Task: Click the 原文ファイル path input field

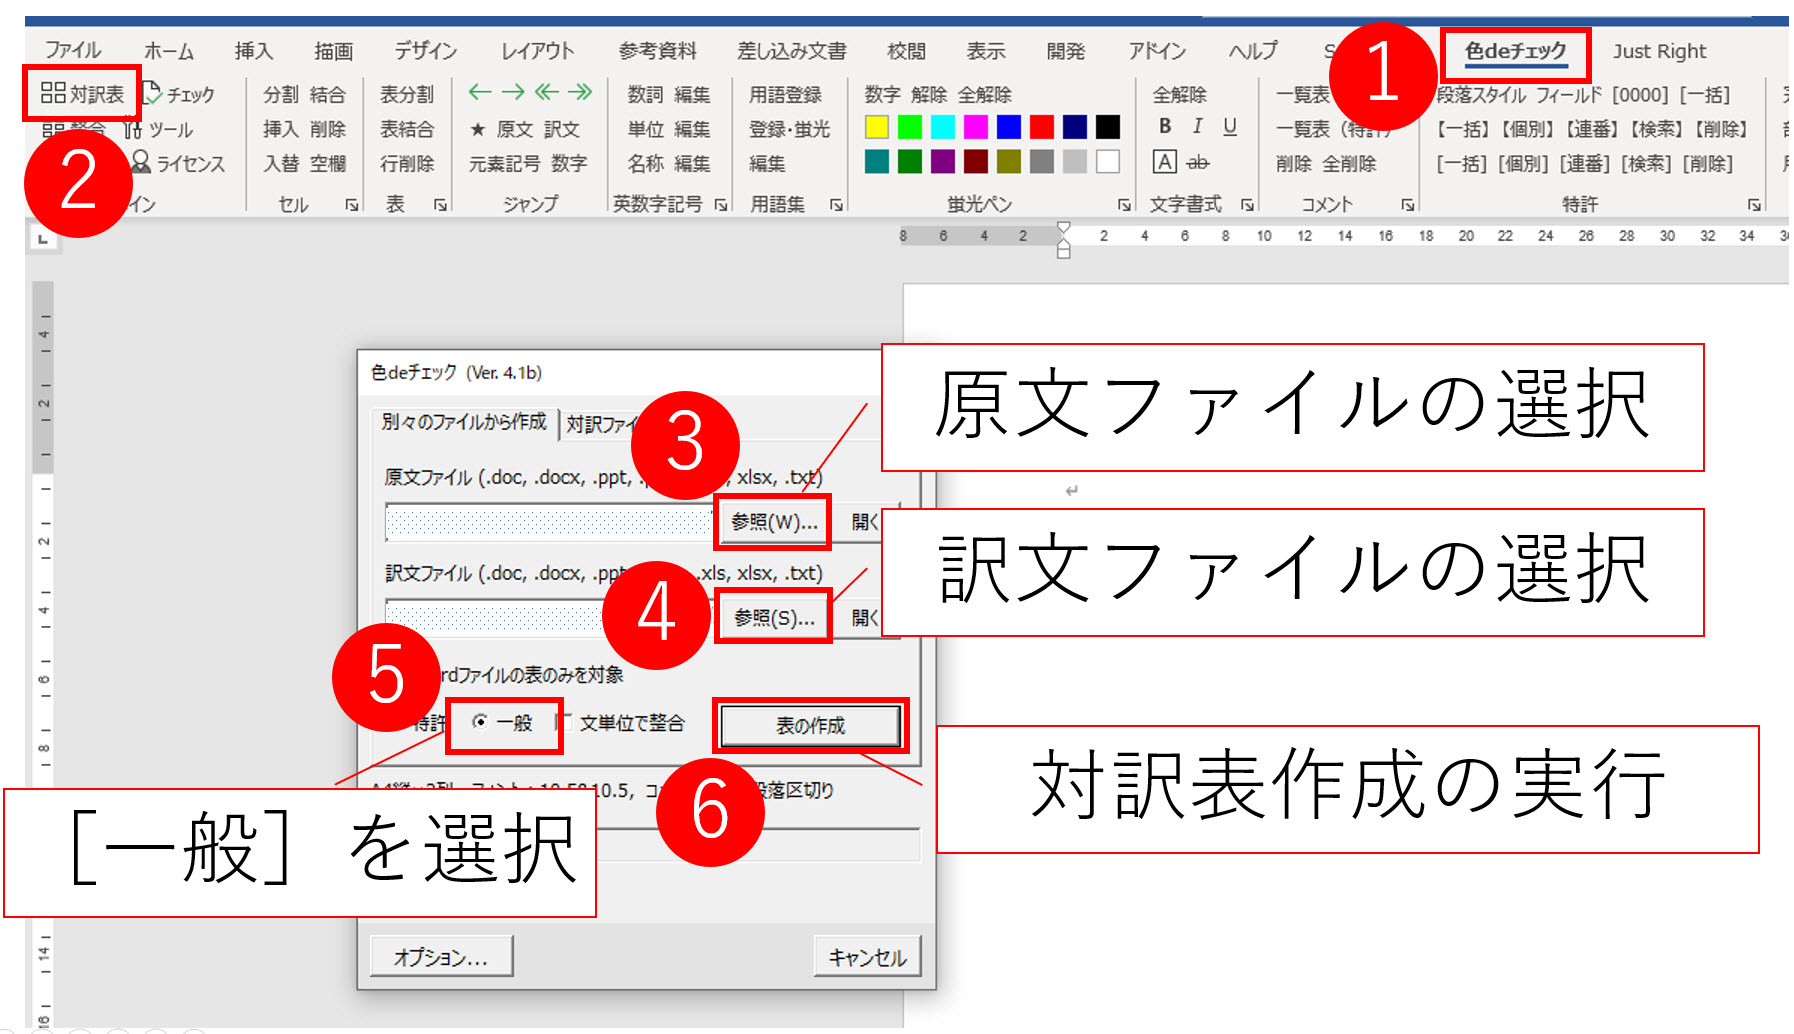Action: coord(548,521)
